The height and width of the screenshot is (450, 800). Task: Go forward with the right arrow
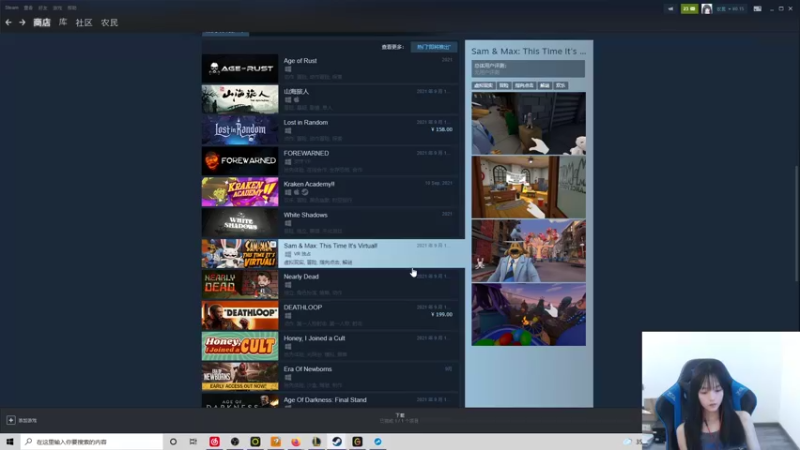[x=22, y=22]
